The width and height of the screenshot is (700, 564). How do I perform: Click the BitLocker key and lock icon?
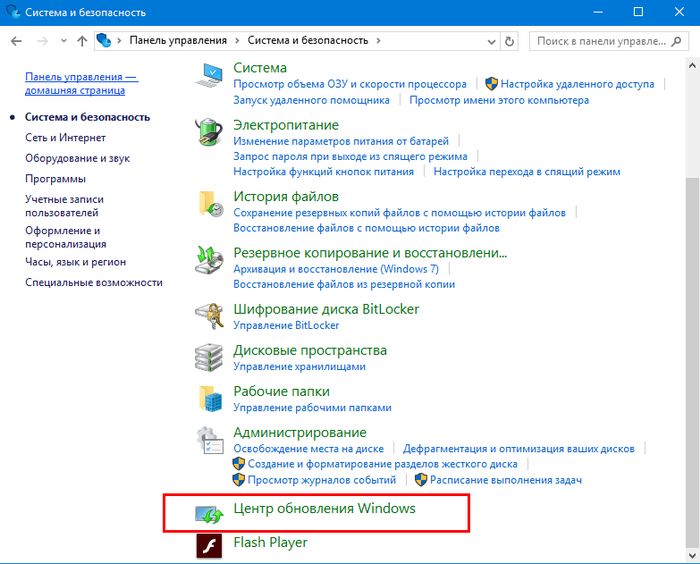[210, 316]
